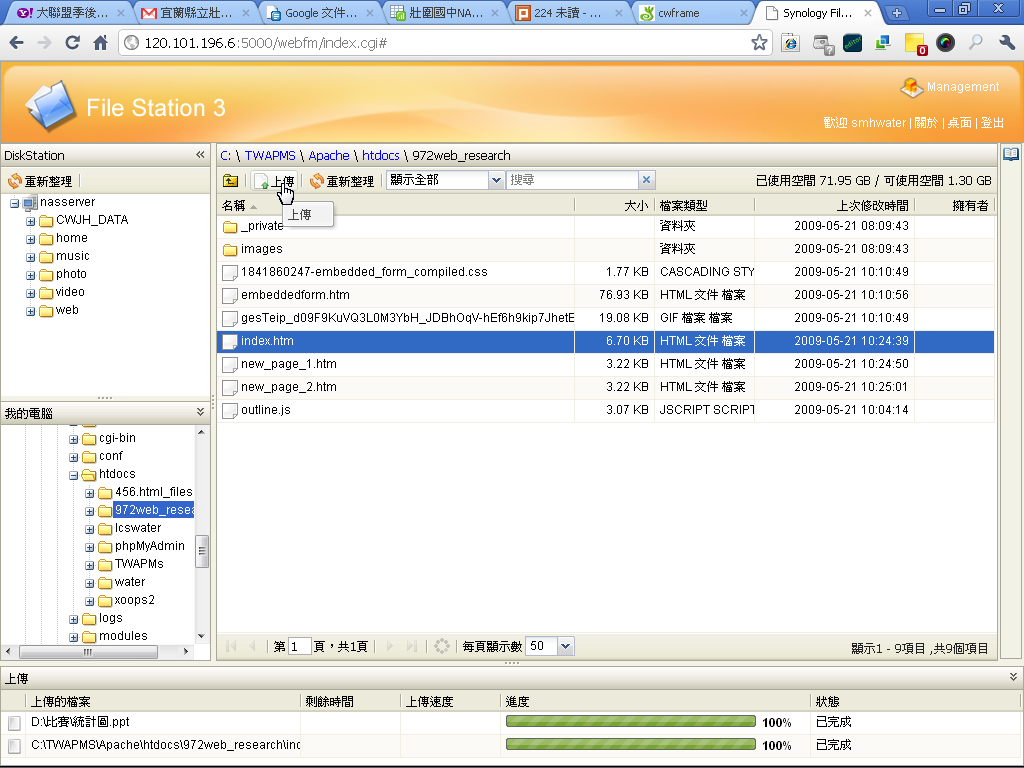Click the browser address bar URL
Viewport: 1024px width, 768px height.
266,43
